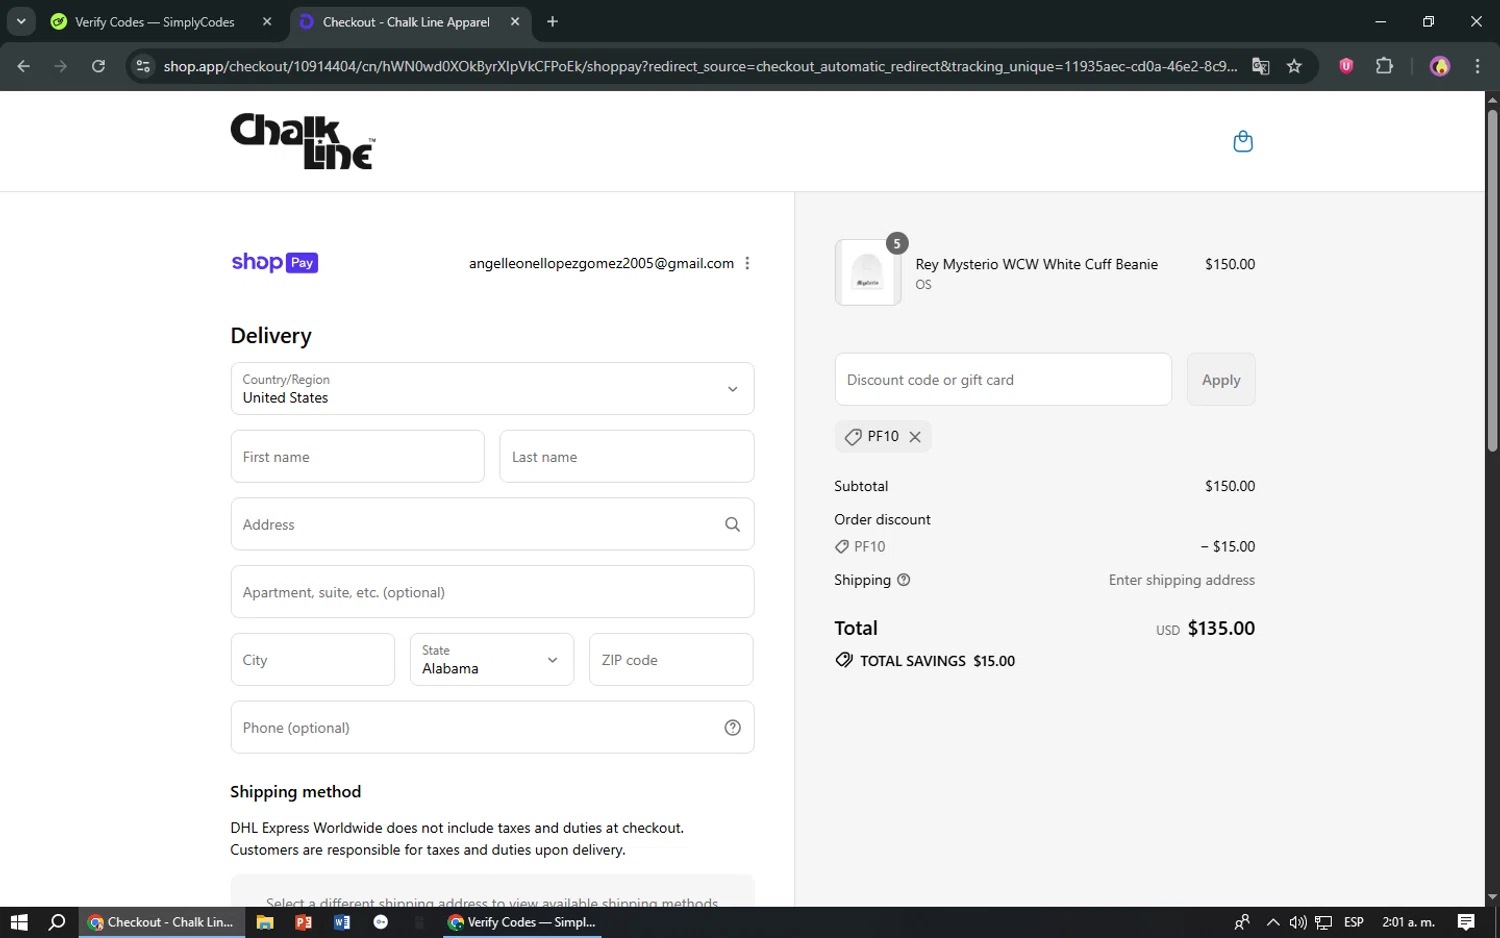The image size is (1500, 938).
Task: View site information icon in address bar
Action: point(143,66)
